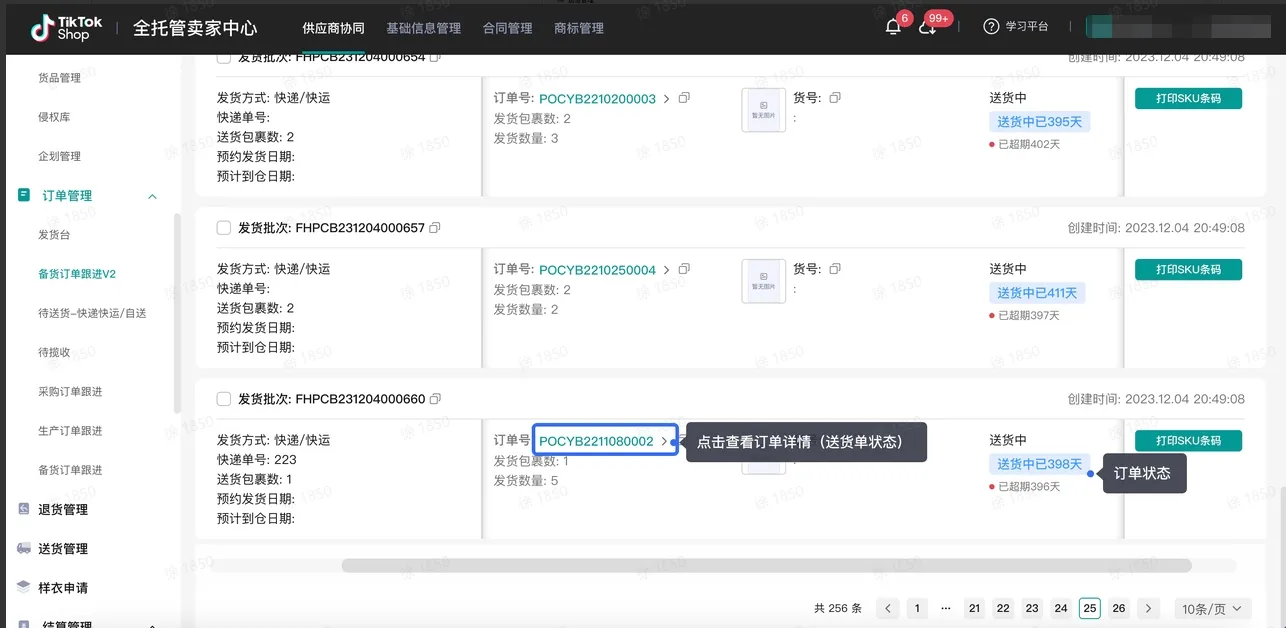Open 生产订单跟进 in the sidebar
This screenshot has height=628, width=1286.
point(70,431)
